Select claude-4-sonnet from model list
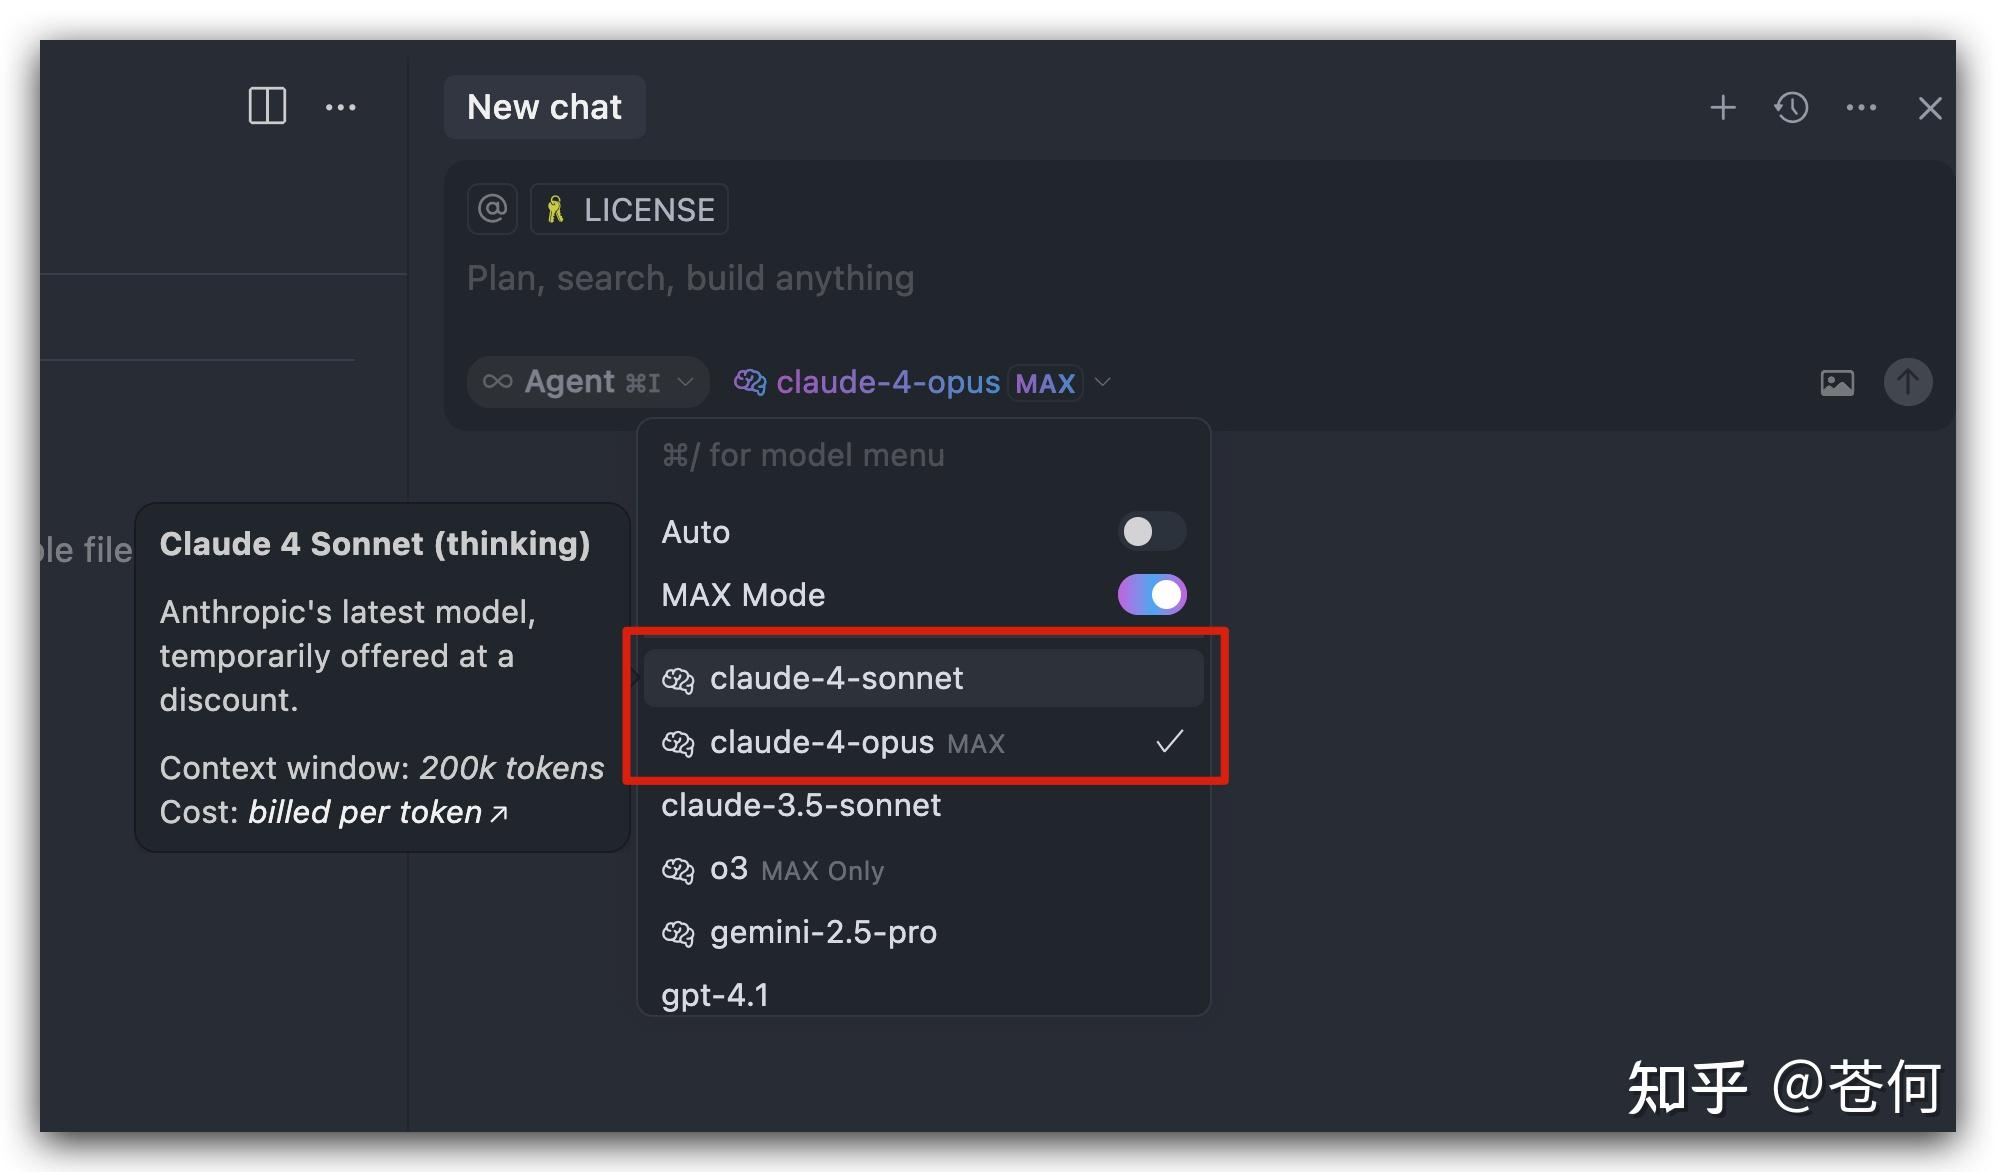Image resolution: width=1996 pixels, height=1172 pixels. coord(836,679)
